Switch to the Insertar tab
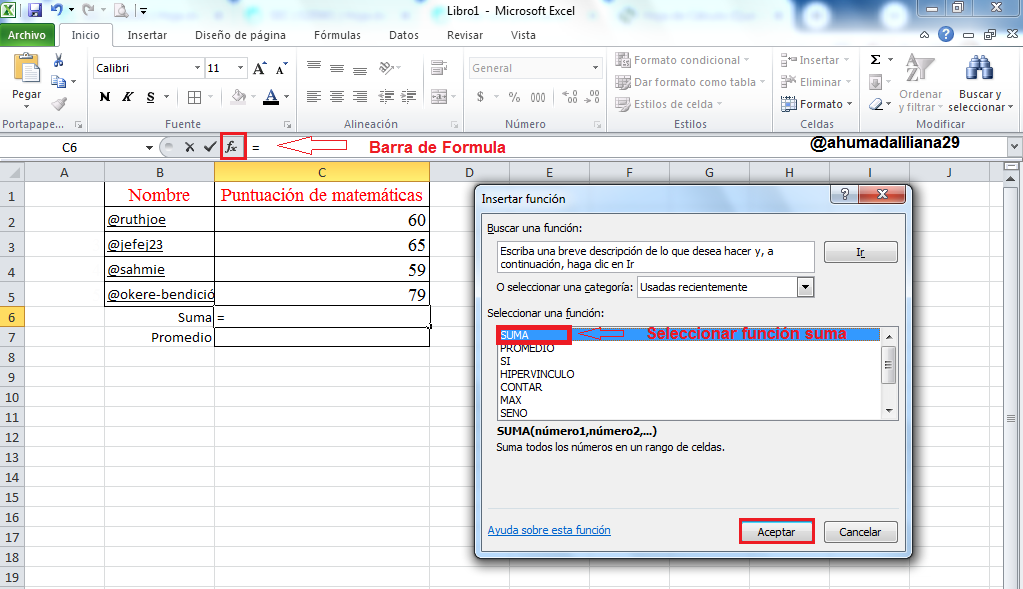1023x589 pixels. [x=147, y=35]
